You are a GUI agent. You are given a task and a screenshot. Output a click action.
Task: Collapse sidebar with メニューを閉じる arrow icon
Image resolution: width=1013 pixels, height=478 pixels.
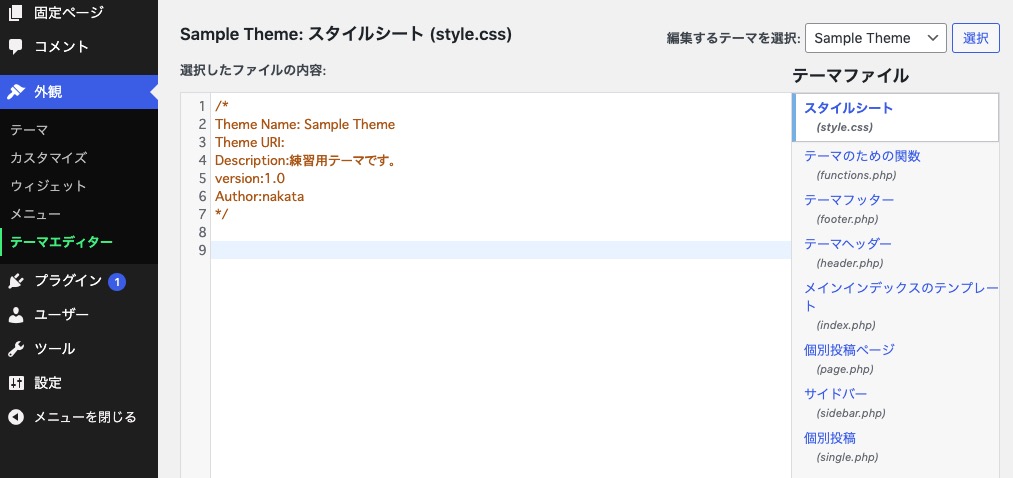pos(16,417)
